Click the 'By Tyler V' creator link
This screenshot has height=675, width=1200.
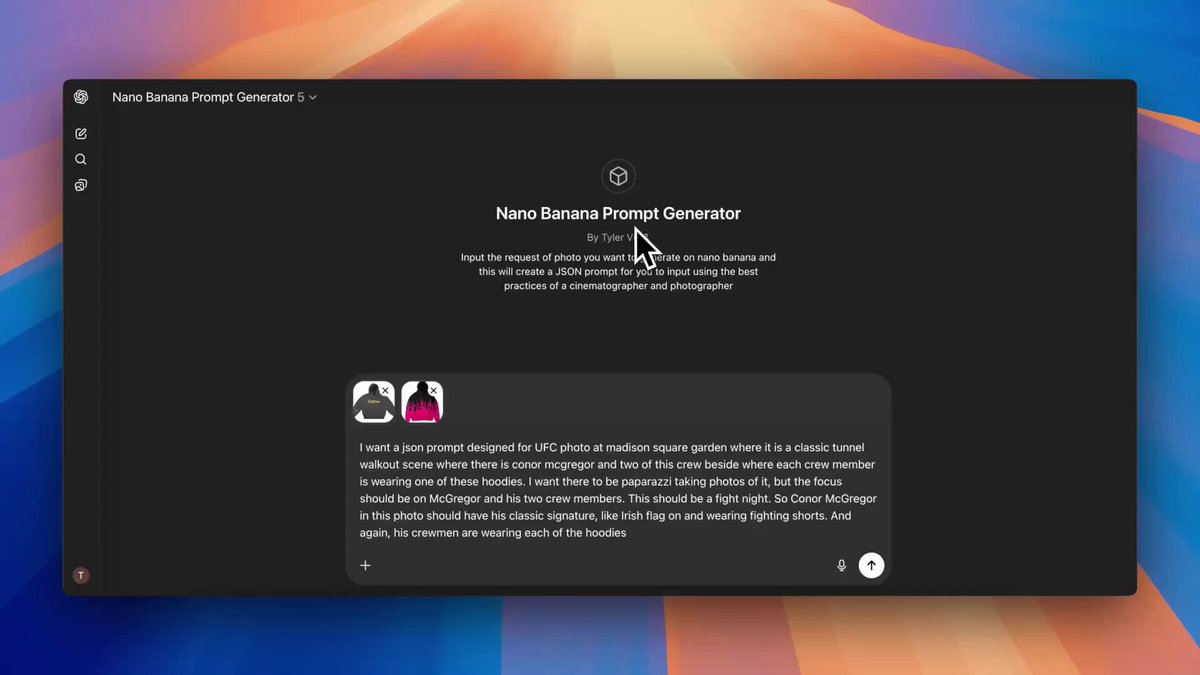618,237
